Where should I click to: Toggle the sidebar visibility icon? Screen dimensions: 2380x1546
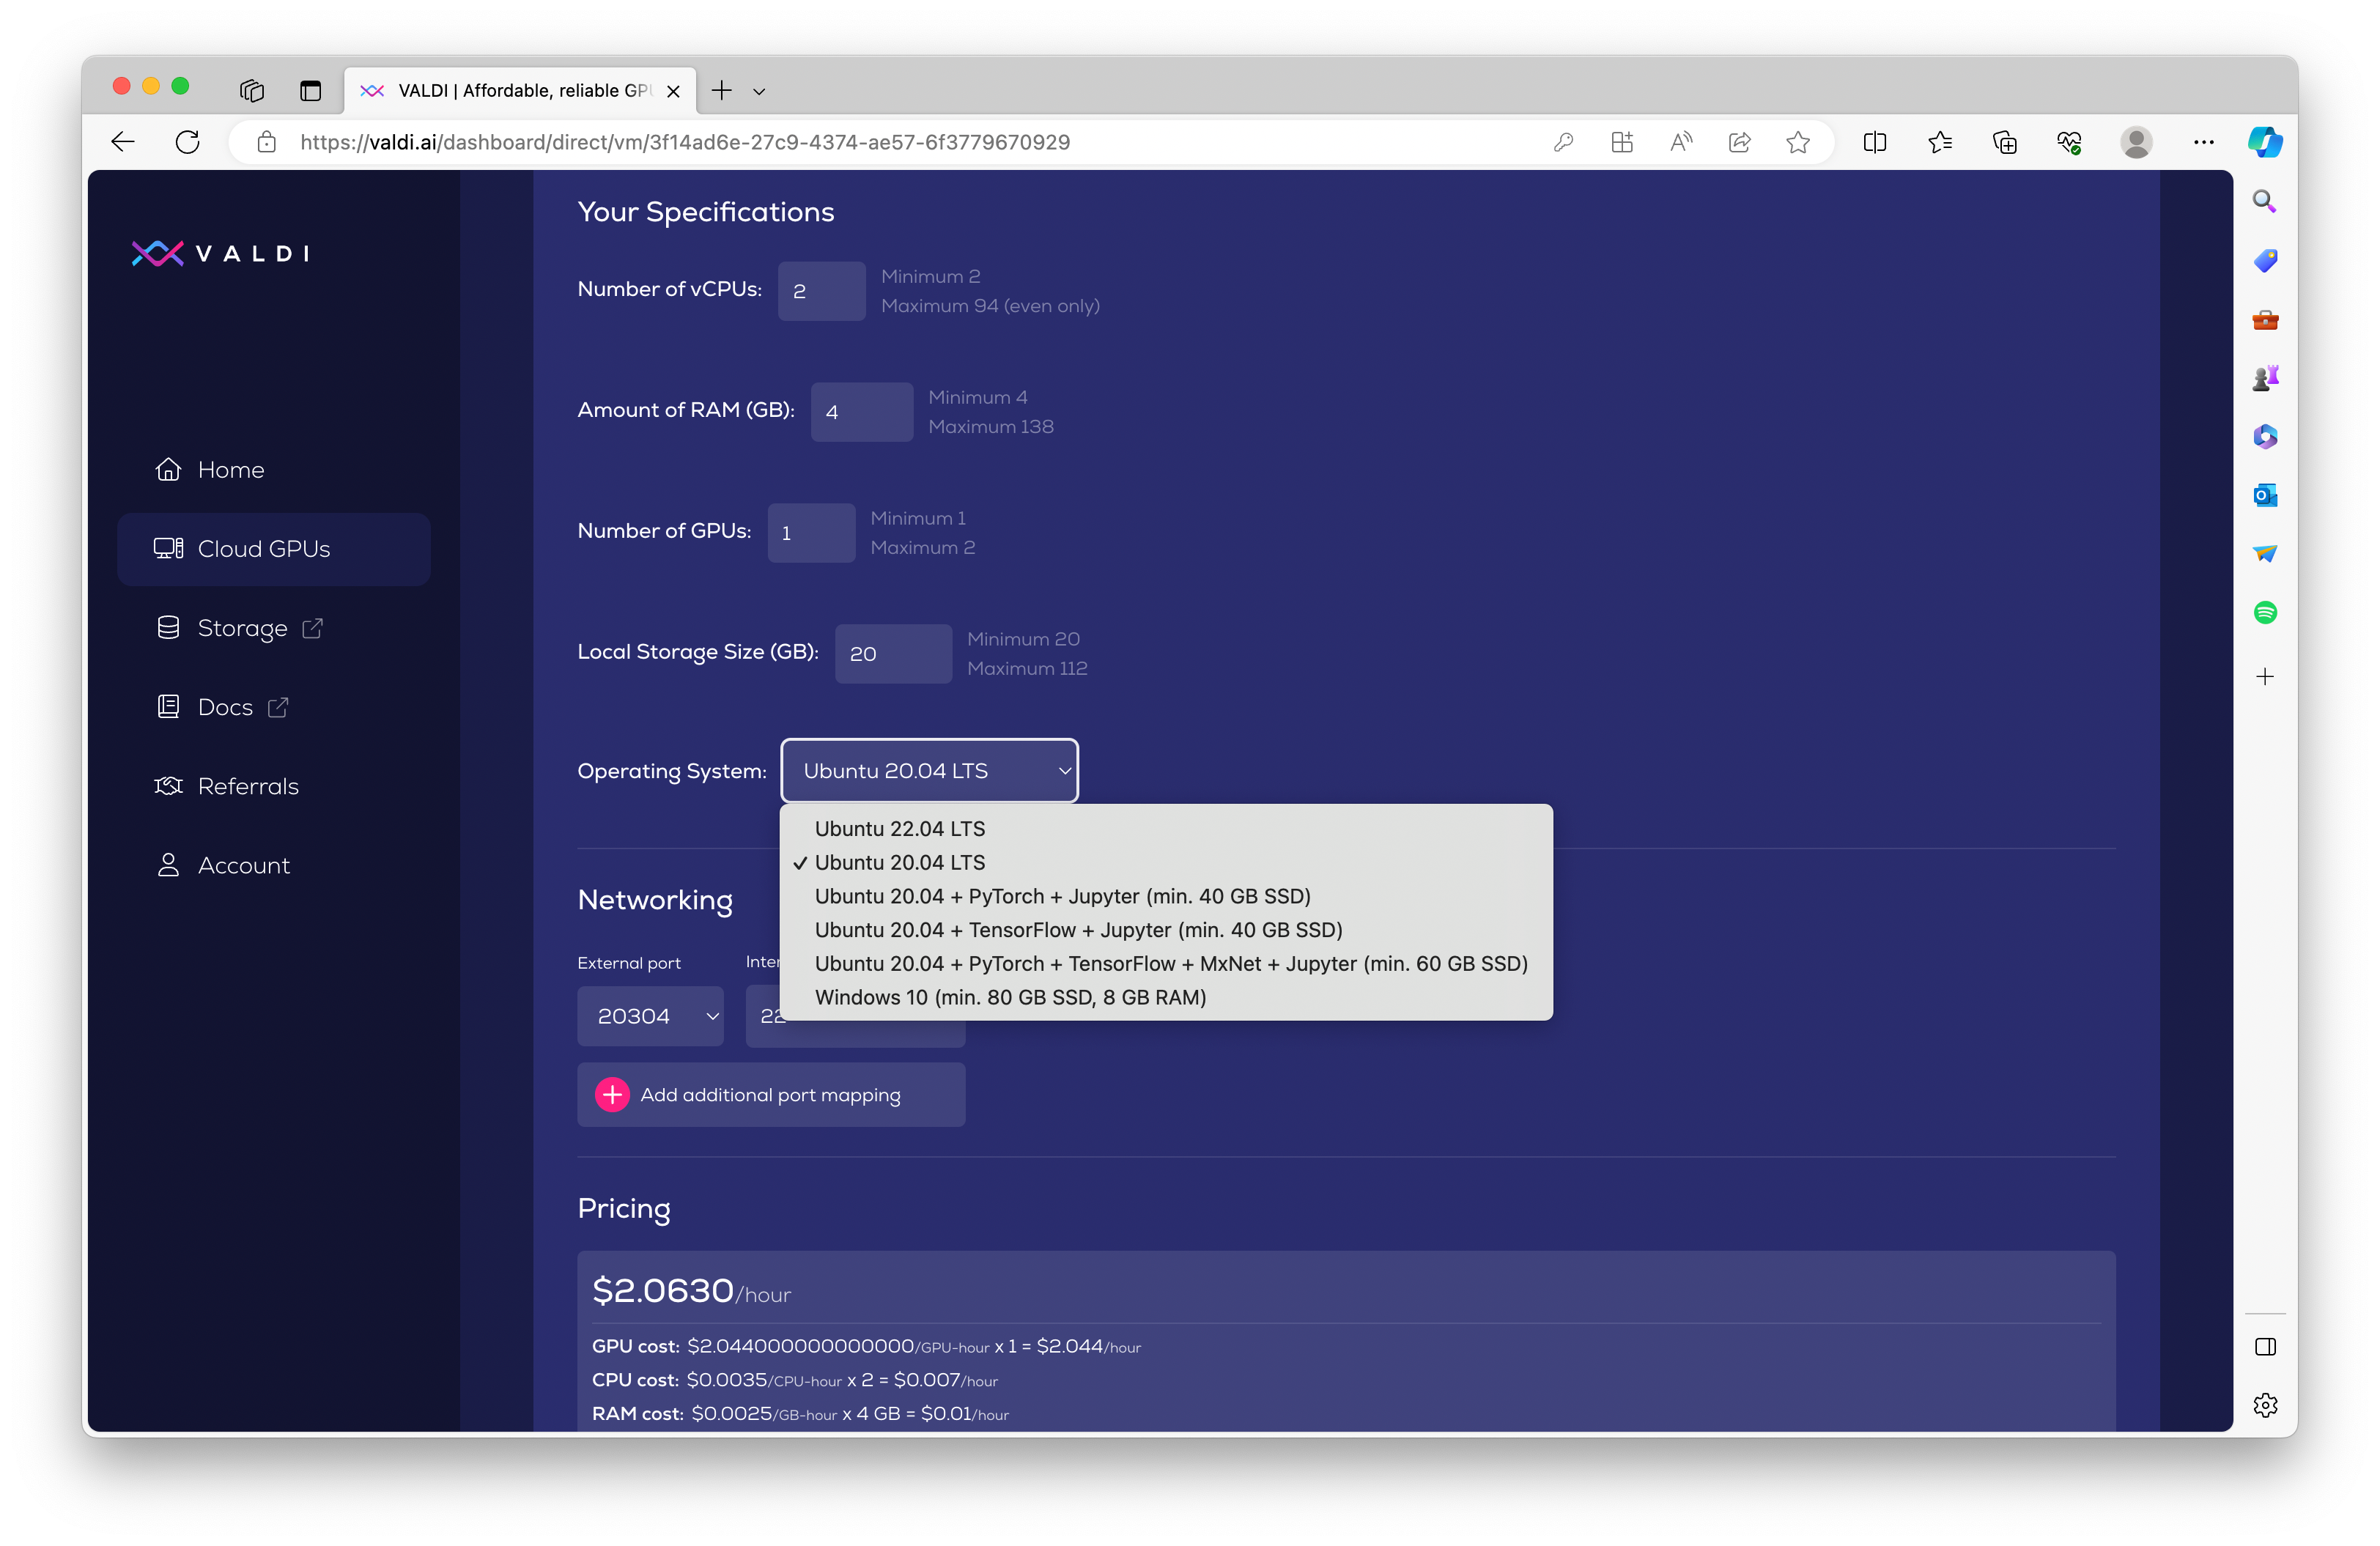point(2265,1347)
